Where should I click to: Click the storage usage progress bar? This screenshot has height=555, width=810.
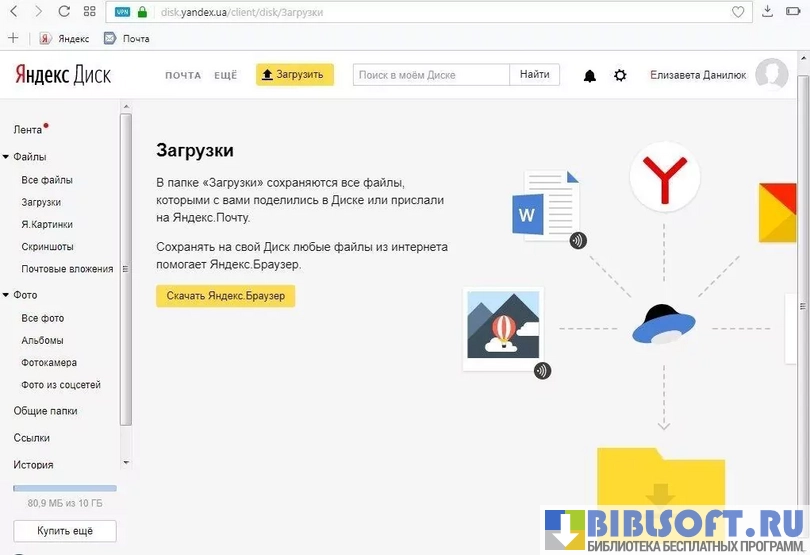(65, 488)
